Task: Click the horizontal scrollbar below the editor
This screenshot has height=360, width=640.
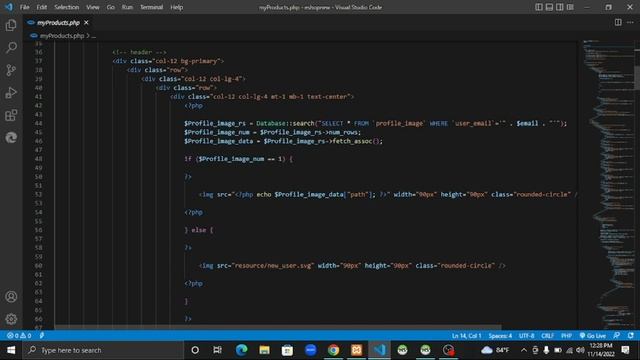Action: coord(278,327)
